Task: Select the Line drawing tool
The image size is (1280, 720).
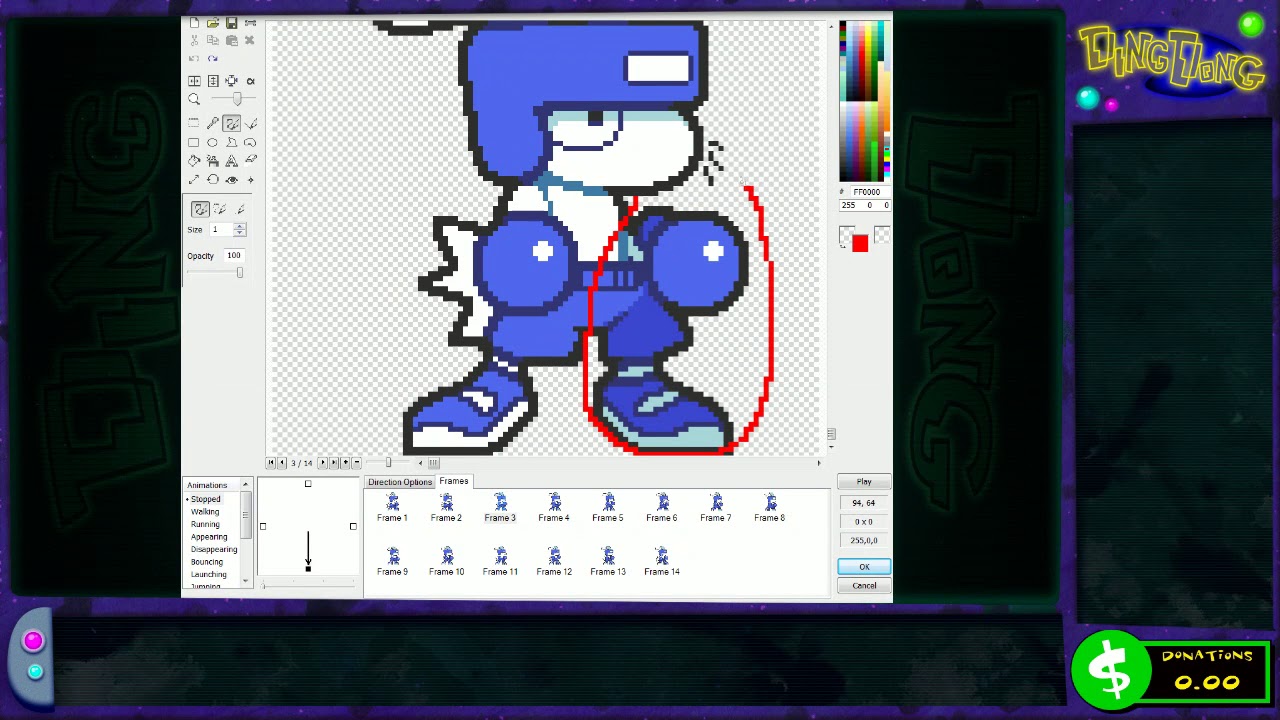Action: tap(250, 123)
